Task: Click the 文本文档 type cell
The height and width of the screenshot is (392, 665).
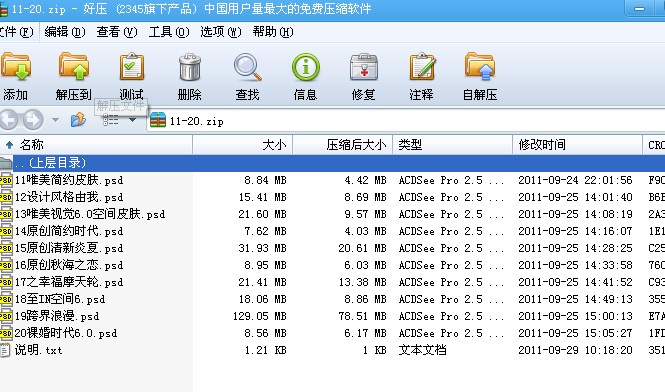Action: [x=422, y=350]
